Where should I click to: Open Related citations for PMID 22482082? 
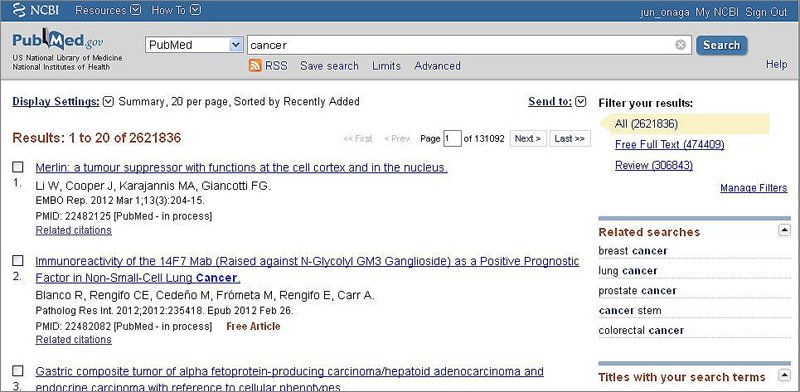point(73,339)
